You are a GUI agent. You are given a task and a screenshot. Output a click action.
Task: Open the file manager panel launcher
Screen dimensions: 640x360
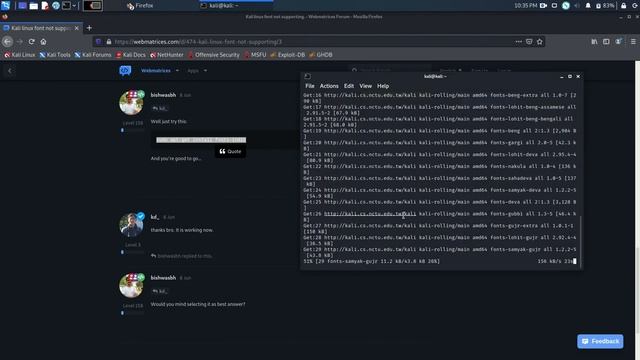click(34, 6)
